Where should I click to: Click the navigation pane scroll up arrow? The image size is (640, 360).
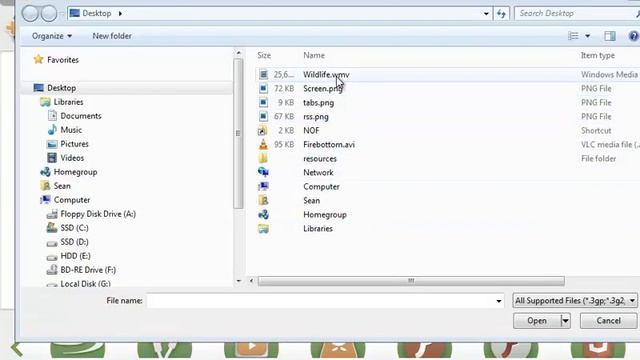(238, 53)
